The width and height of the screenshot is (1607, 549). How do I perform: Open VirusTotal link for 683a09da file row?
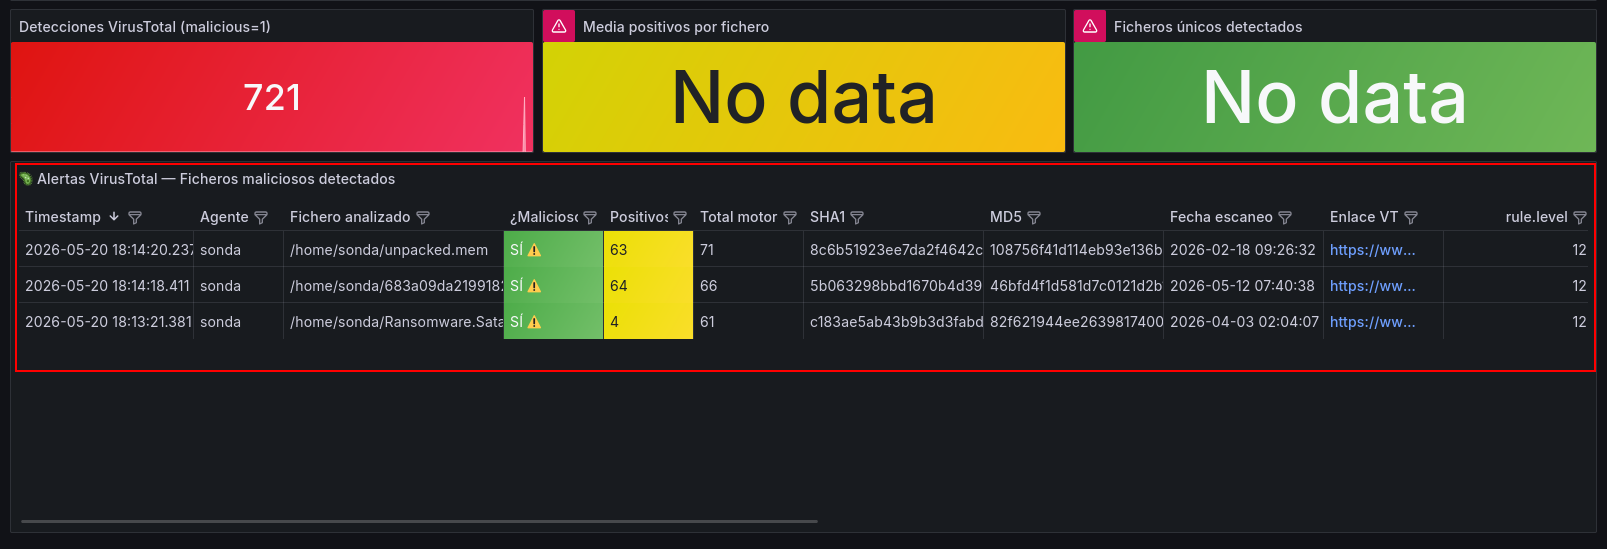(x=1372, y=286)
